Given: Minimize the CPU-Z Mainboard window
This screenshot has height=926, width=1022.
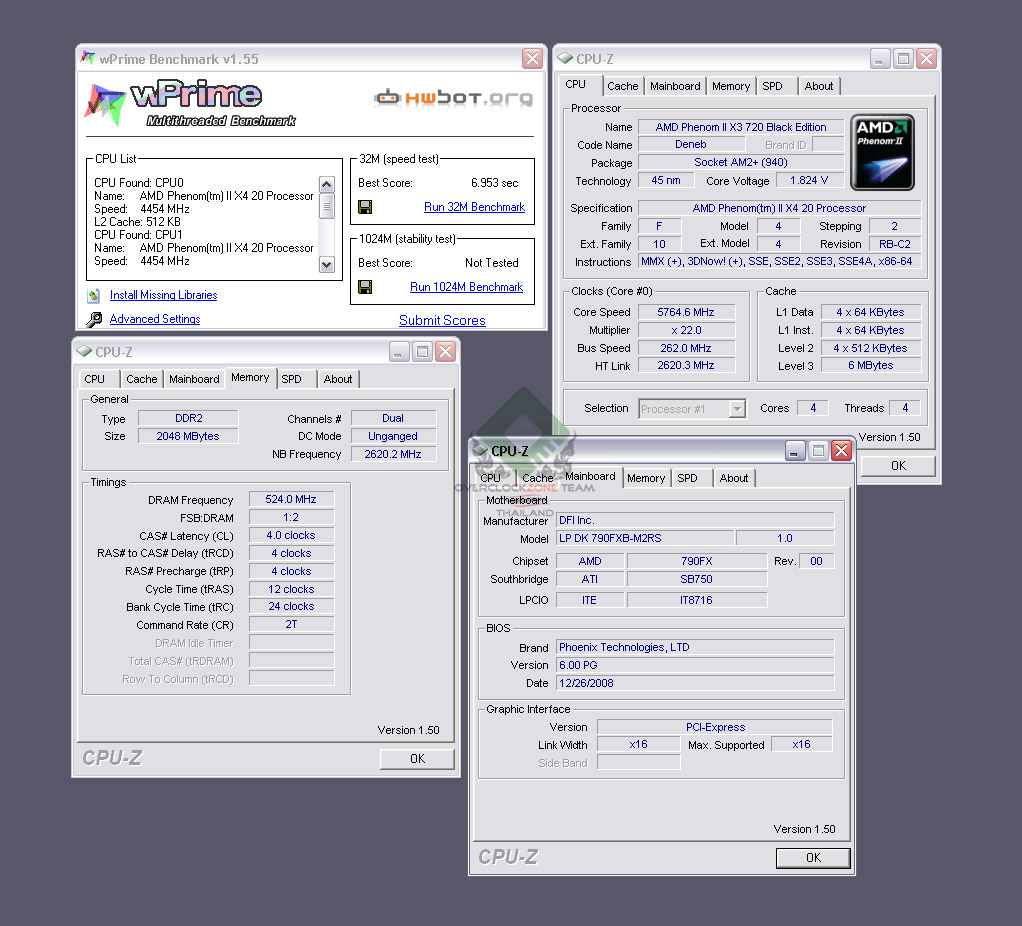Looking at the screenshot, I should coord(795,450).
